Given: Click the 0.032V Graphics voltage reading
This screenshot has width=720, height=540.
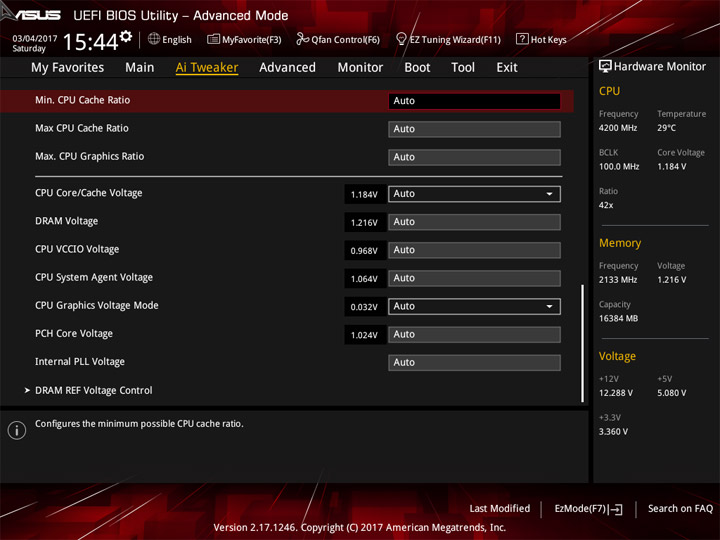Looking at the screenshot, I should [x=365, y=307].
